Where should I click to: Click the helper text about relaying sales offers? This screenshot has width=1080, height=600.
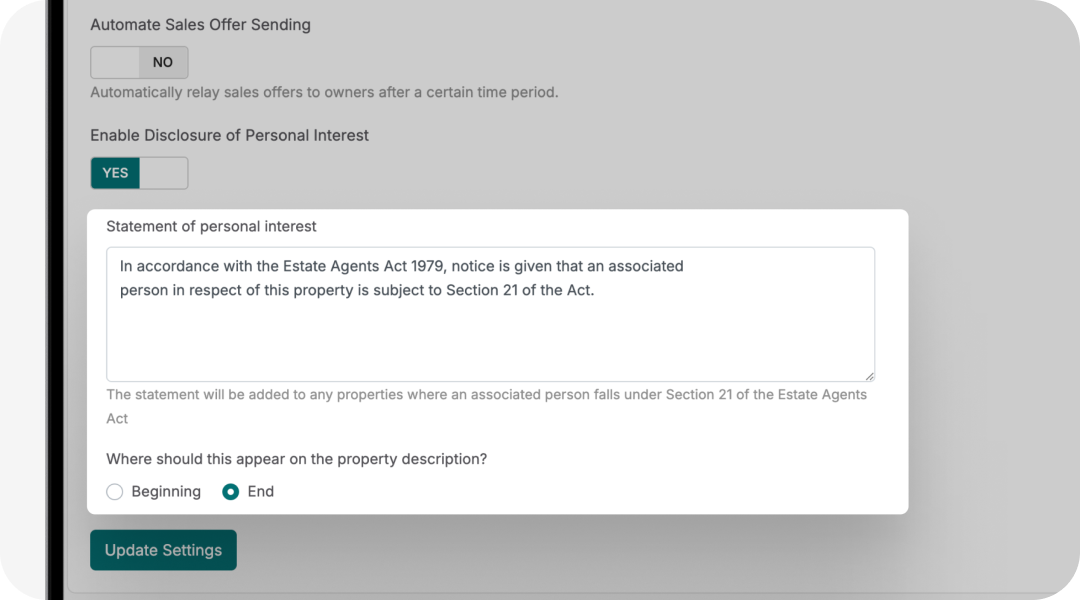324,91
